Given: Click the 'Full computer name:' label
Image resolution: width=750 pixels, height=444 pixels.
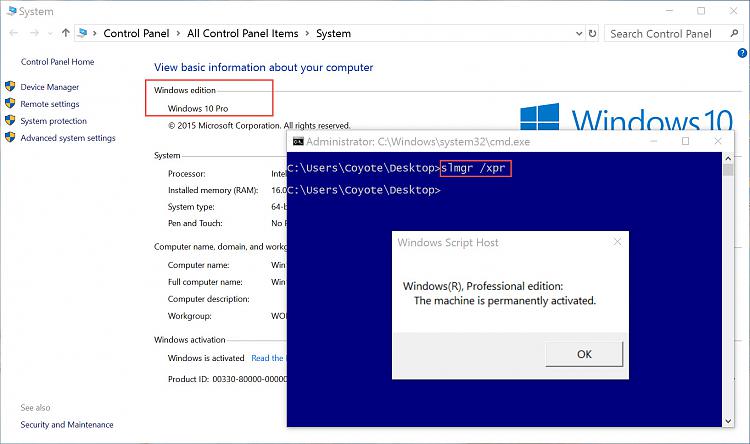Looking at the screenshot, I should point(205,282).
